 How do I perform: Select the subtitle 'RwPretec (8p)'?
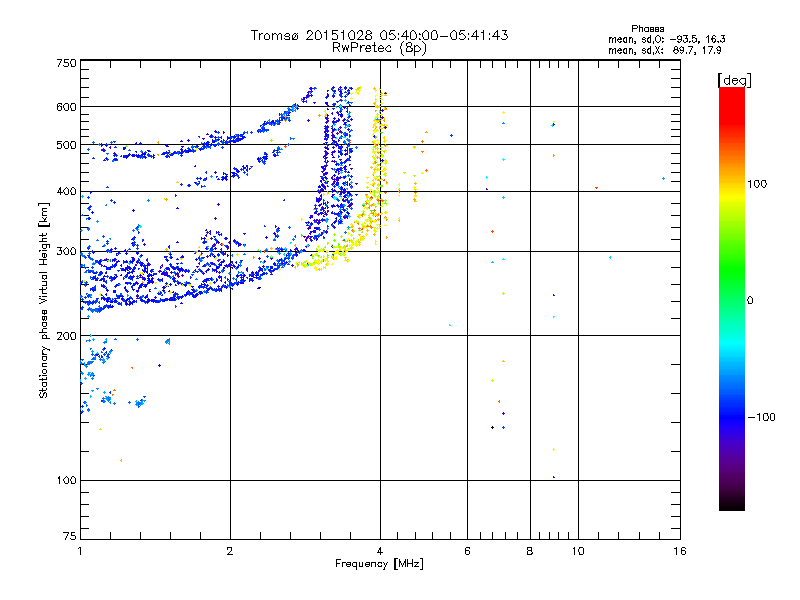[379, 48]
